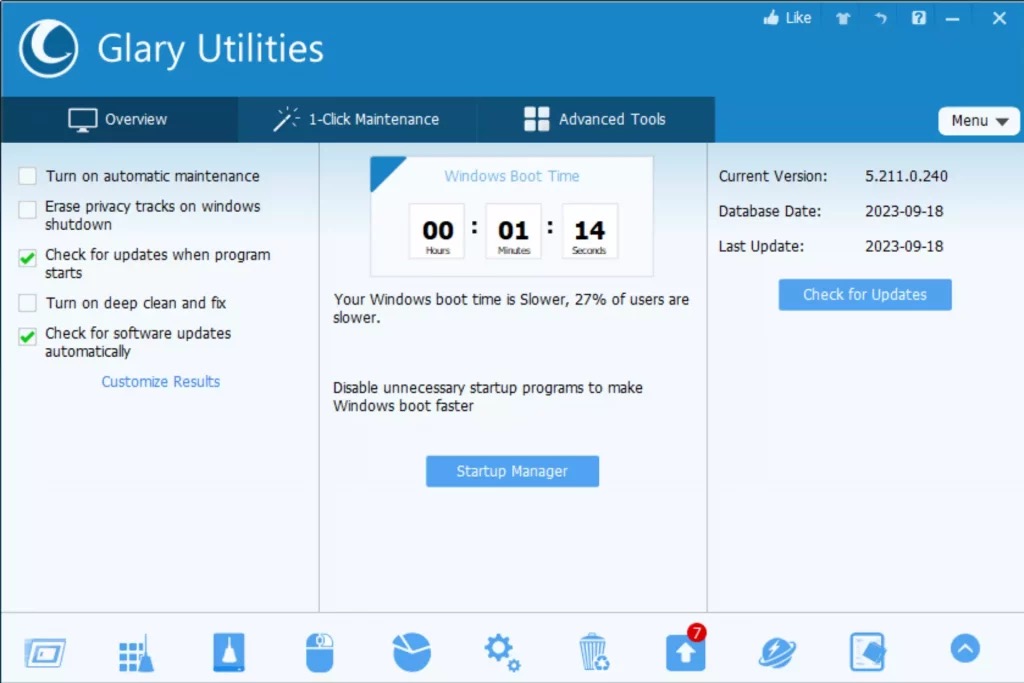This screenshot has height=683, width=1024.
Task: Click the Windows Boot Time heading
Action: pyautogui.click(x=512, y=176)
